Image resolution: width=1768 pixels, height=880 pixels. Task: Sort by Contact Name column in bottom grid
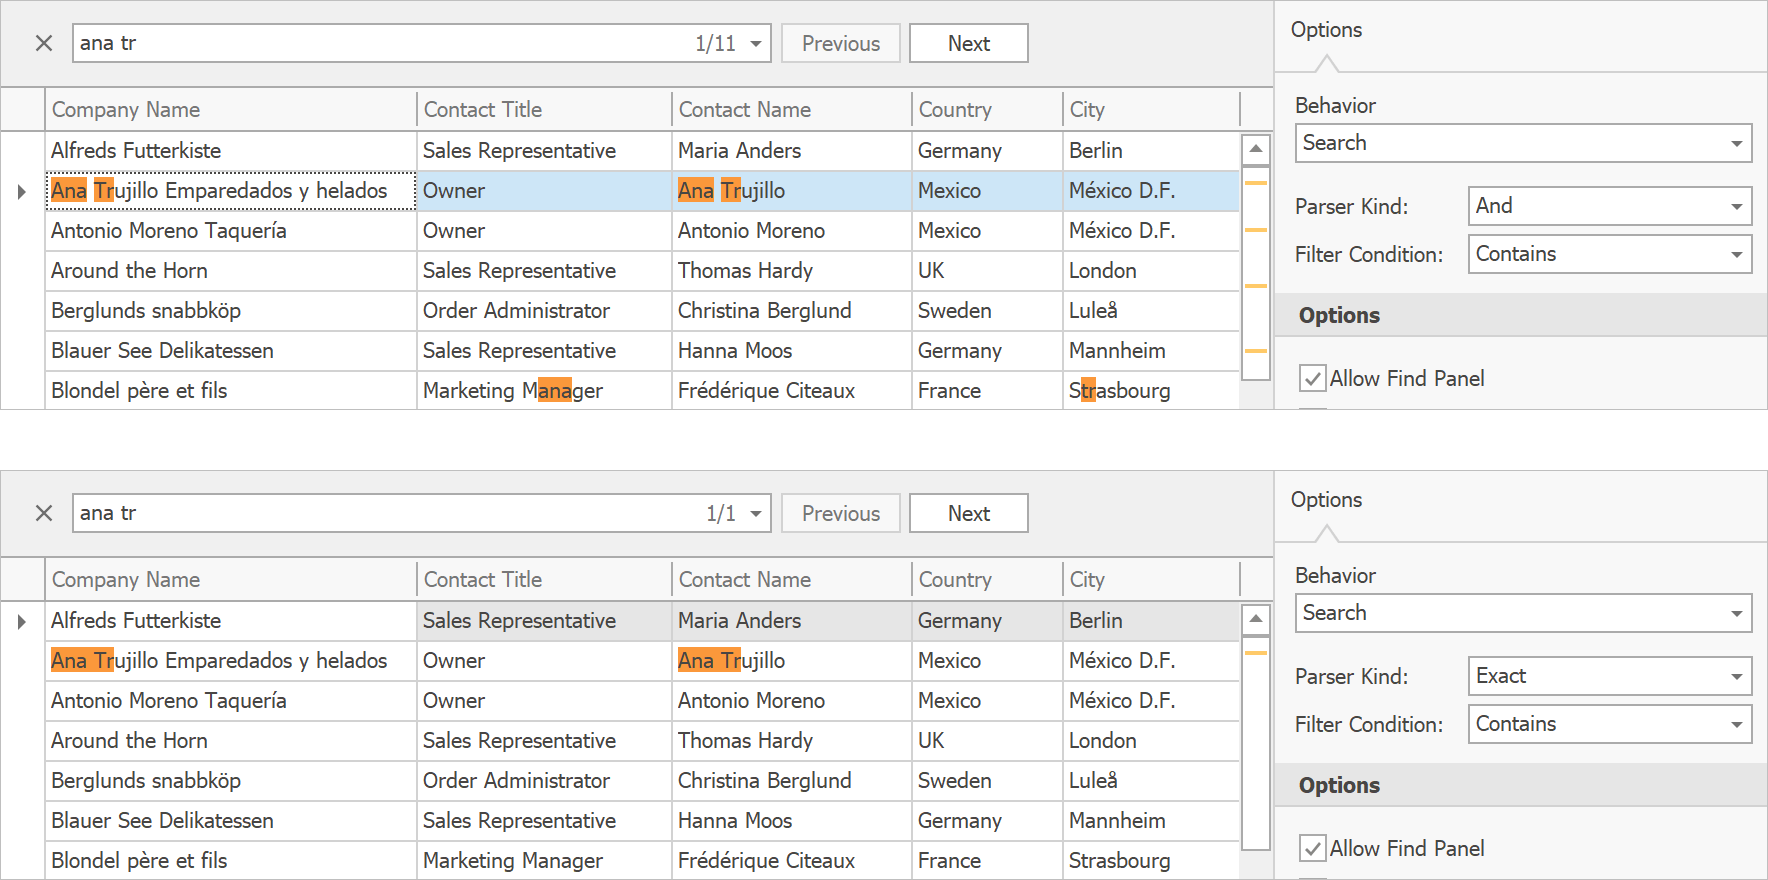click(x=791, y=580)
